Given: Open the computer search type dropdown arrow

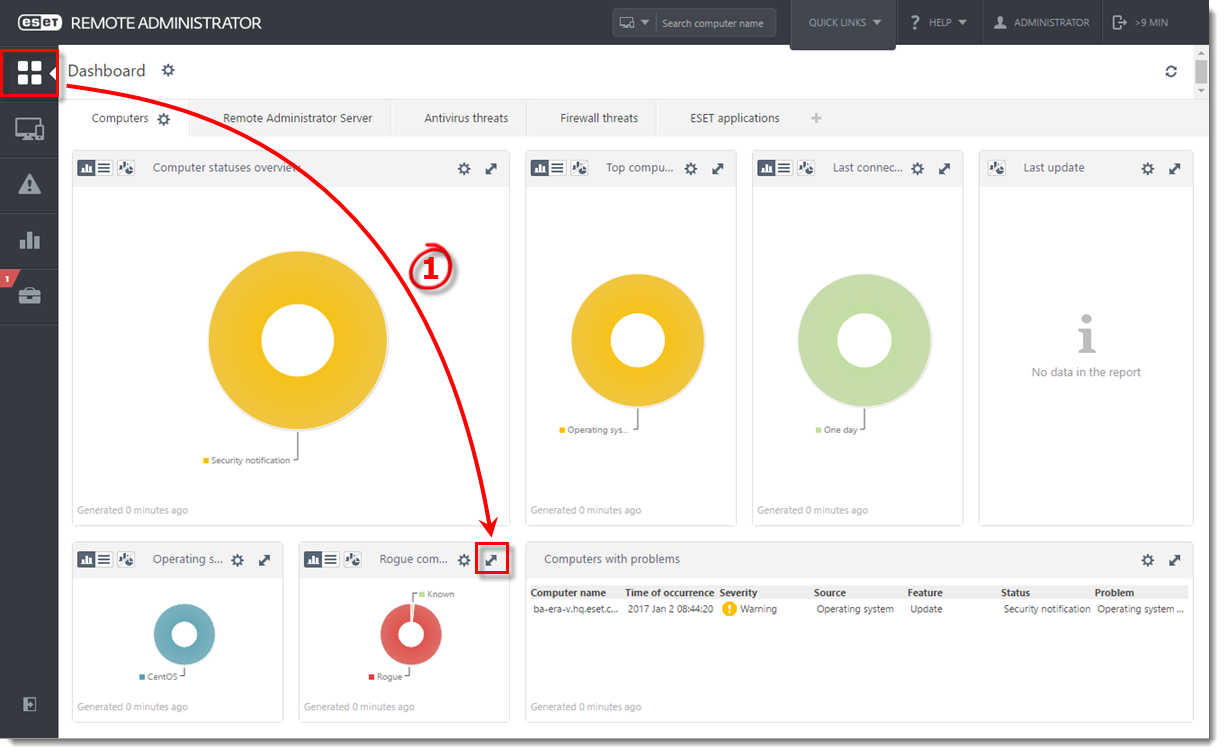Looking at the screenshot, I should coord(645,22).
